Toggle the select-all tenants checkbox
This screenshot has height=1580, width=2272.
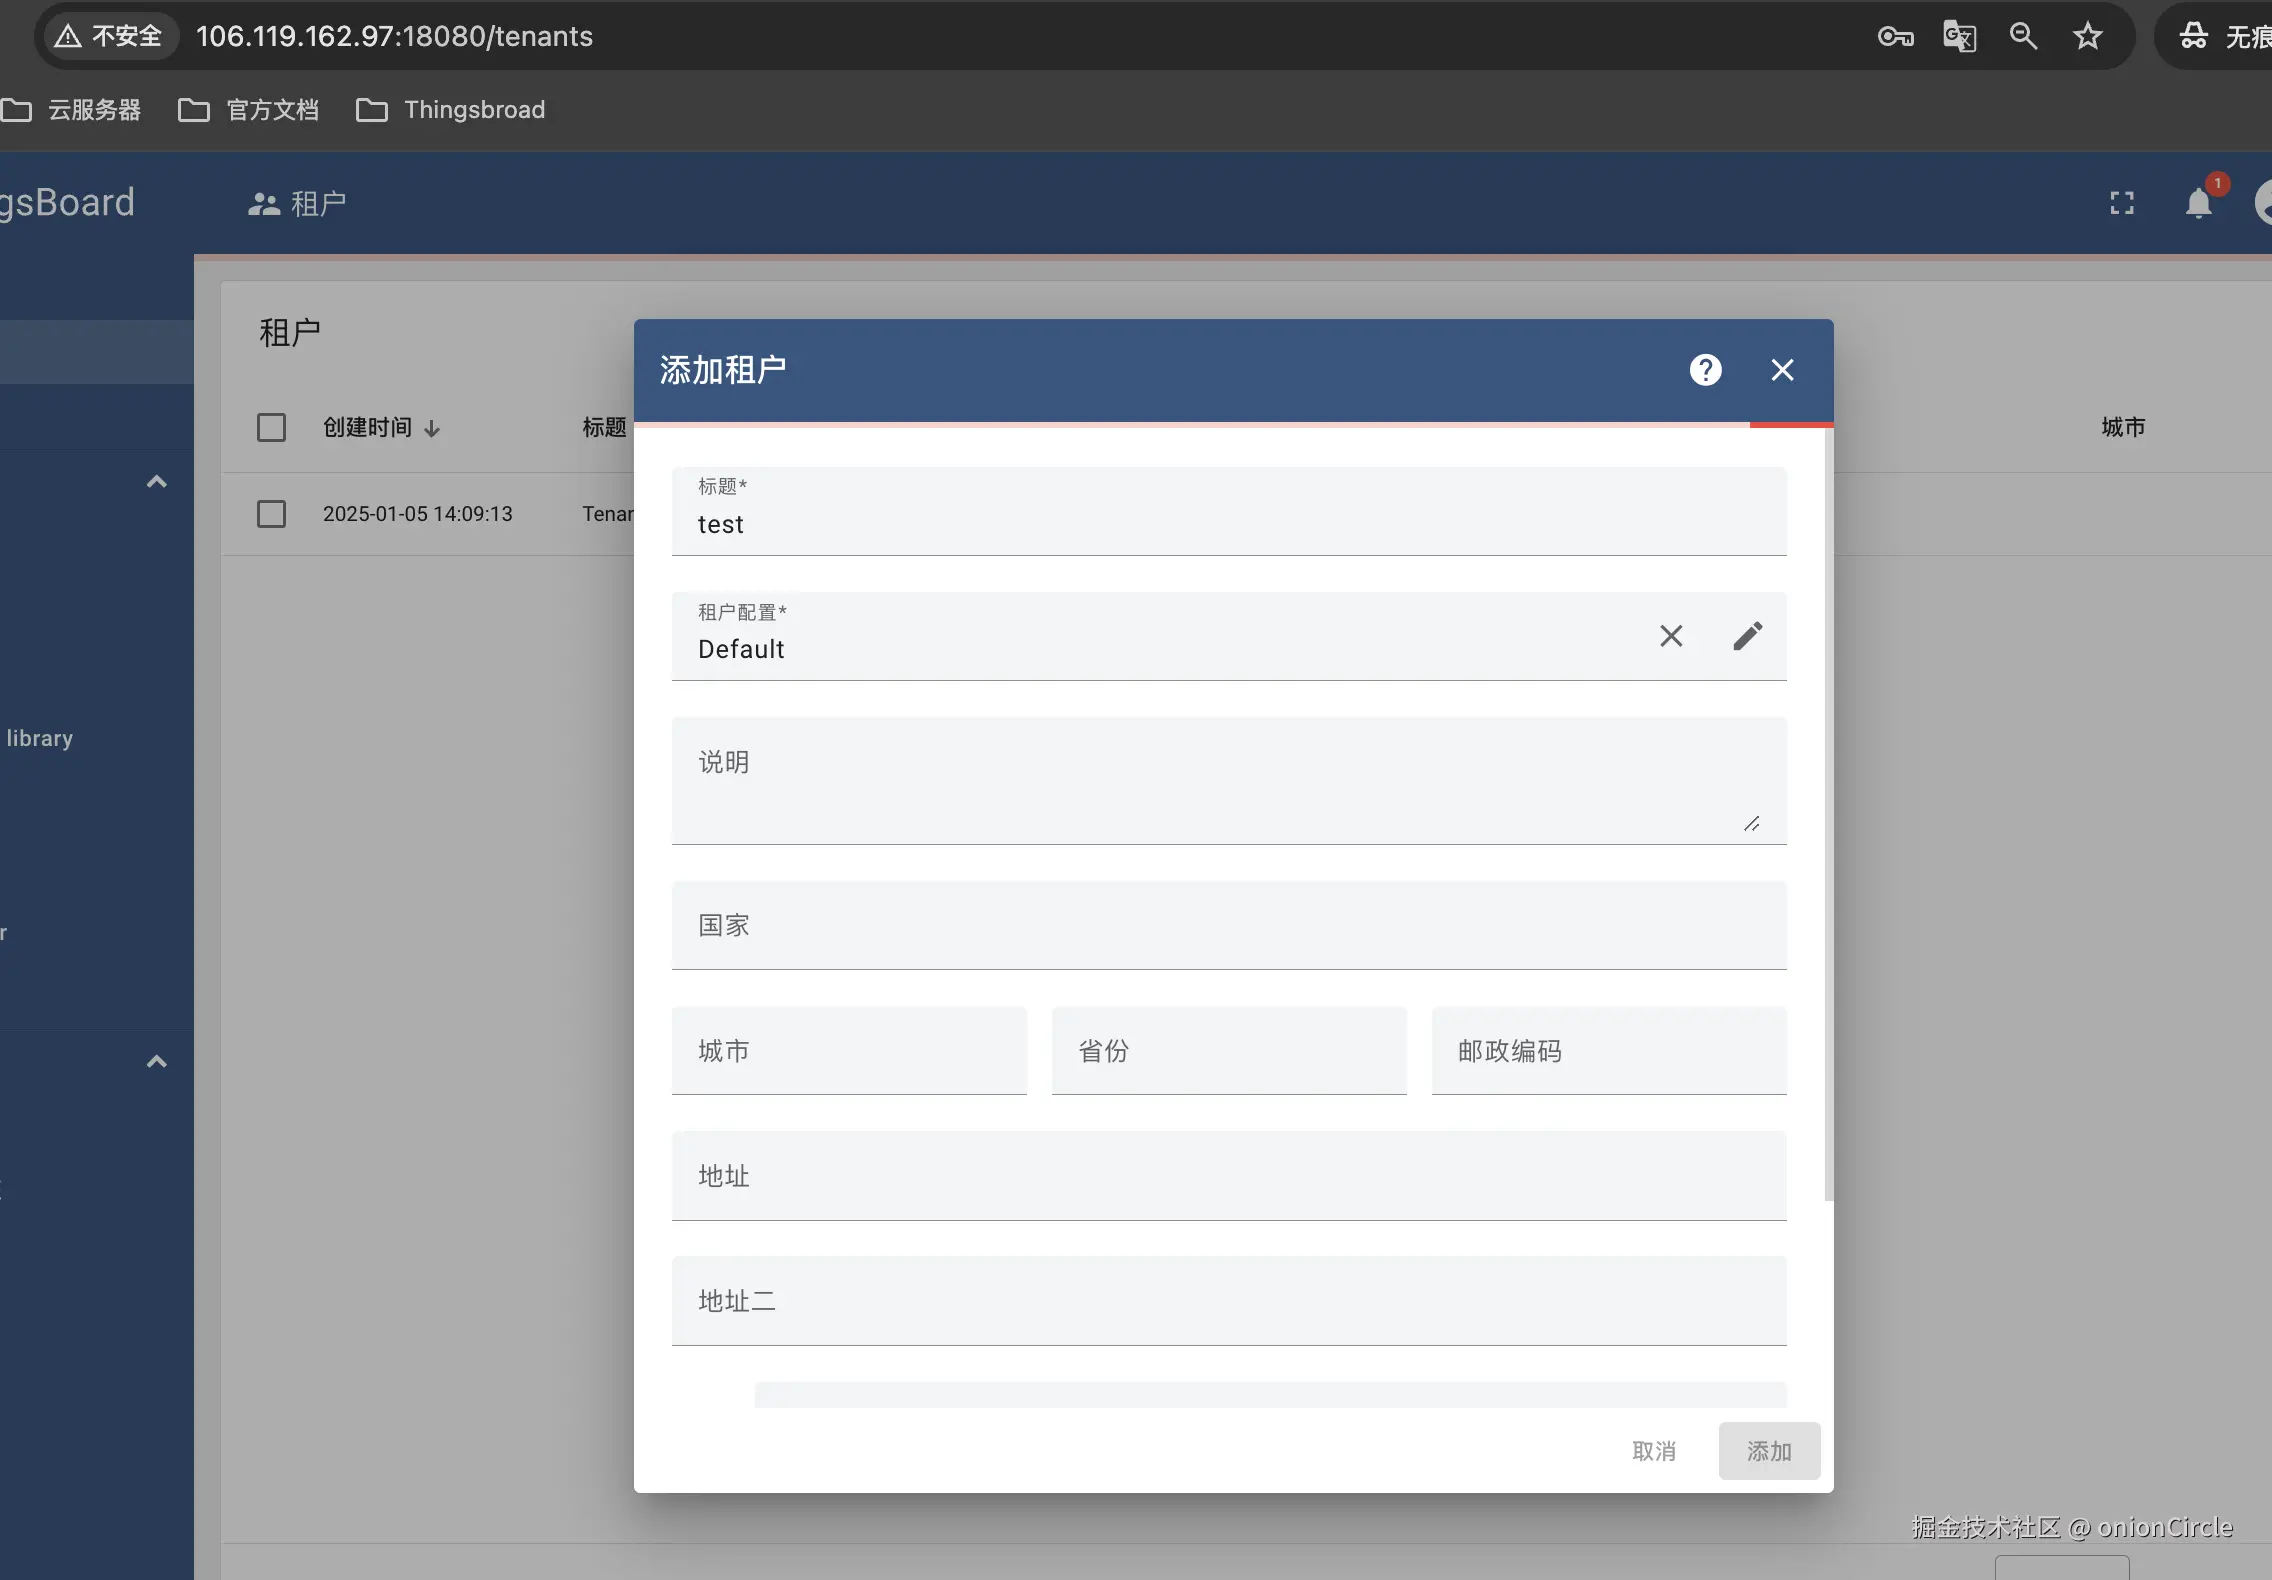coord(271,428)
